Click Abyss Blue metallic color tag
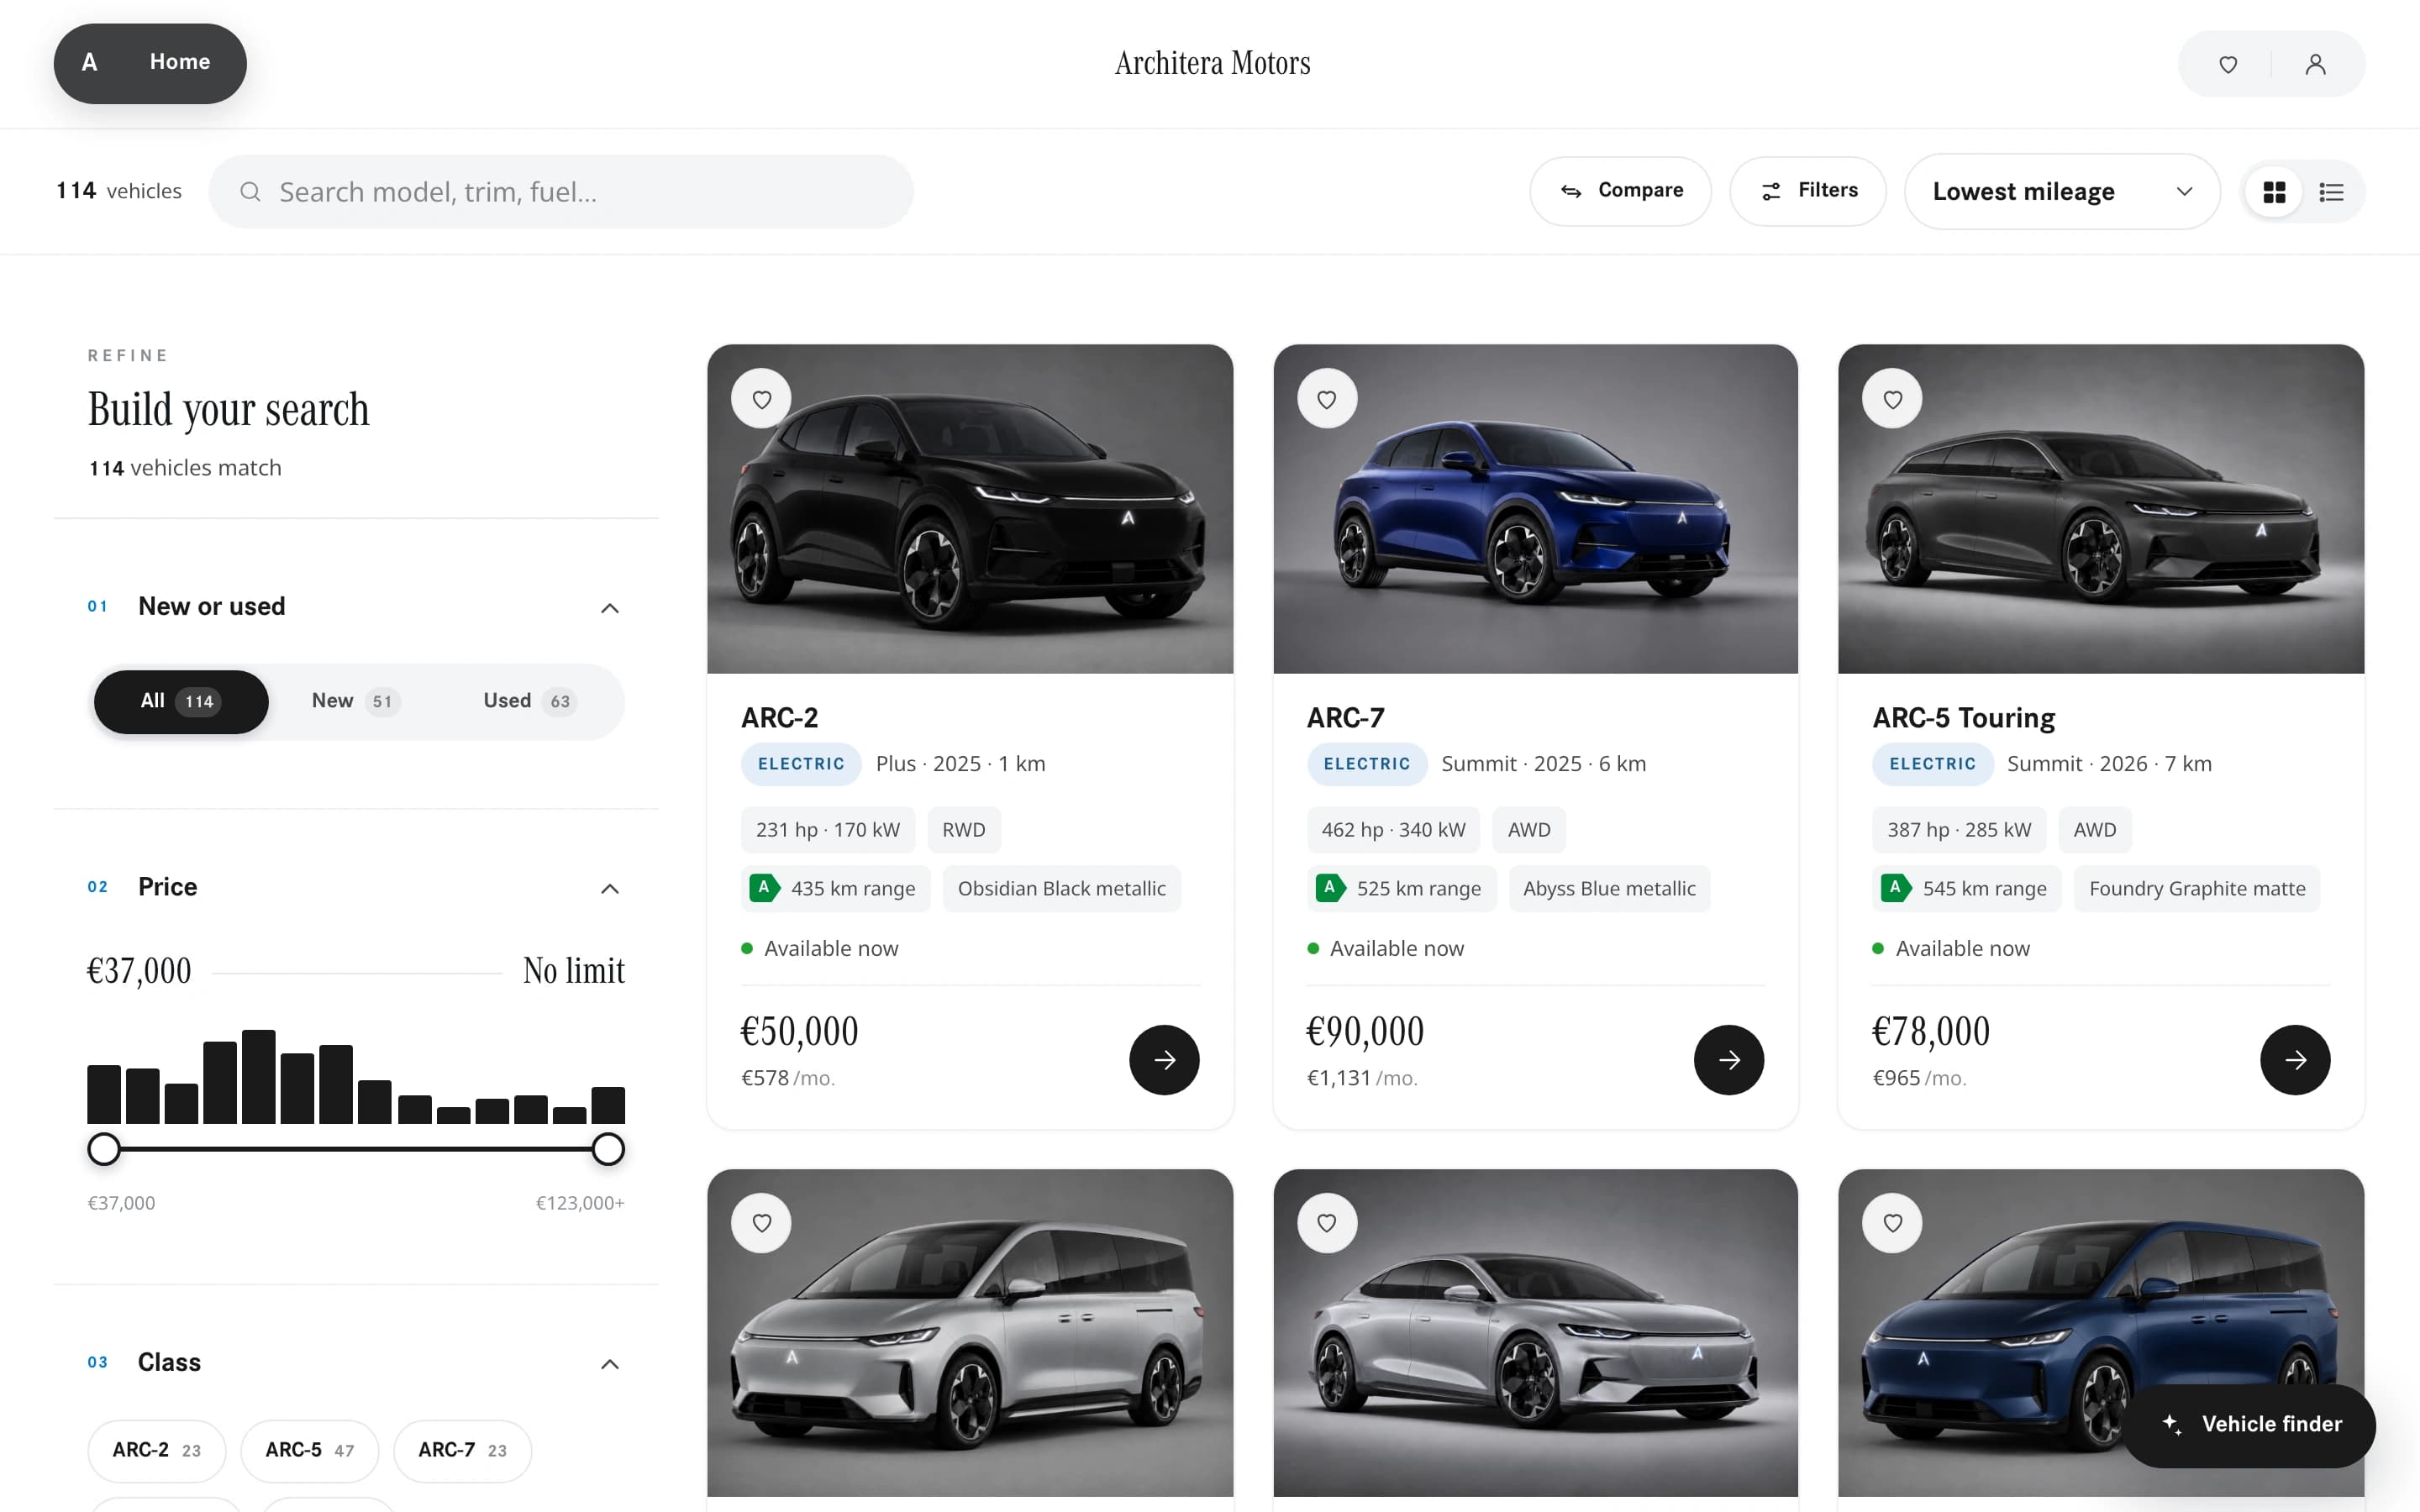The height and width of the screenshot is (1512, 2420). [x=1609, y=888]
